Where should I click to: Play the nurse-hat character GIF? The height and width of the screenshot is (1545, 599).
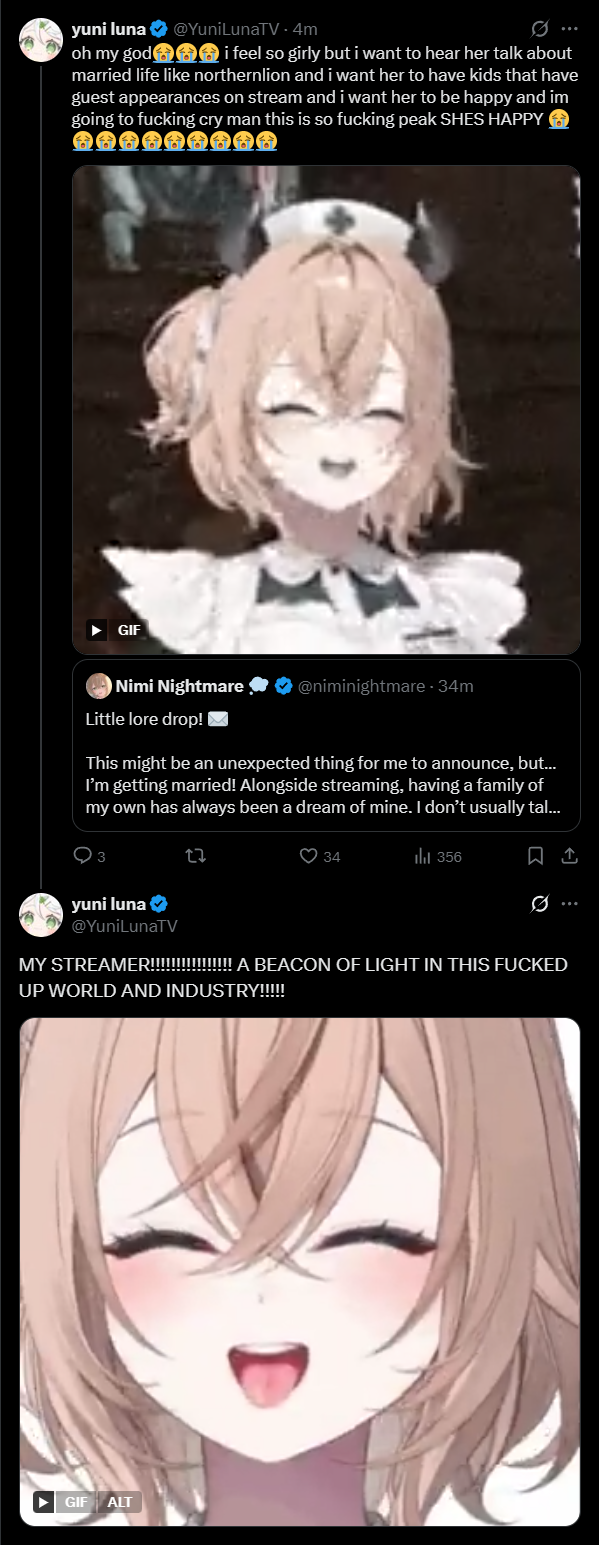(x=326, y=410)
